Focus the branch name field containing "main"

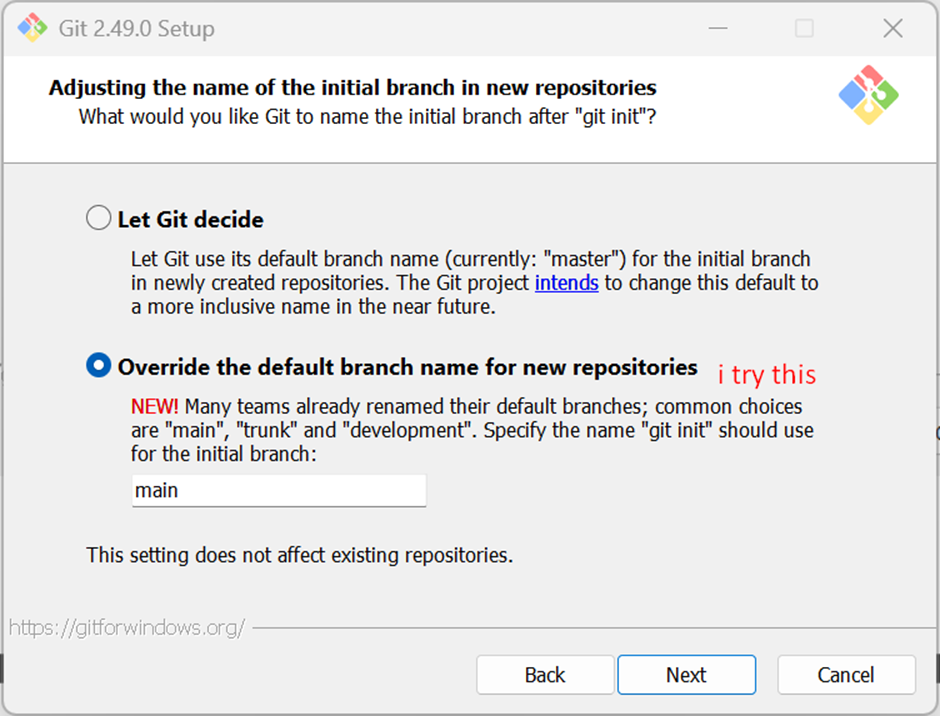279,491
